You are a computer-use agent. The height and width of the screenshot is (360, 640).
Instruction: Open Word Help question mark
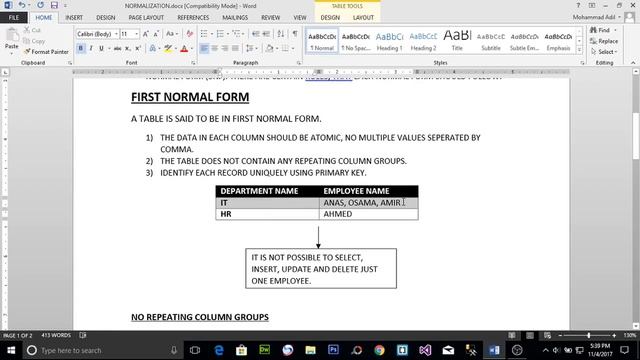click(x=578, y=5)
